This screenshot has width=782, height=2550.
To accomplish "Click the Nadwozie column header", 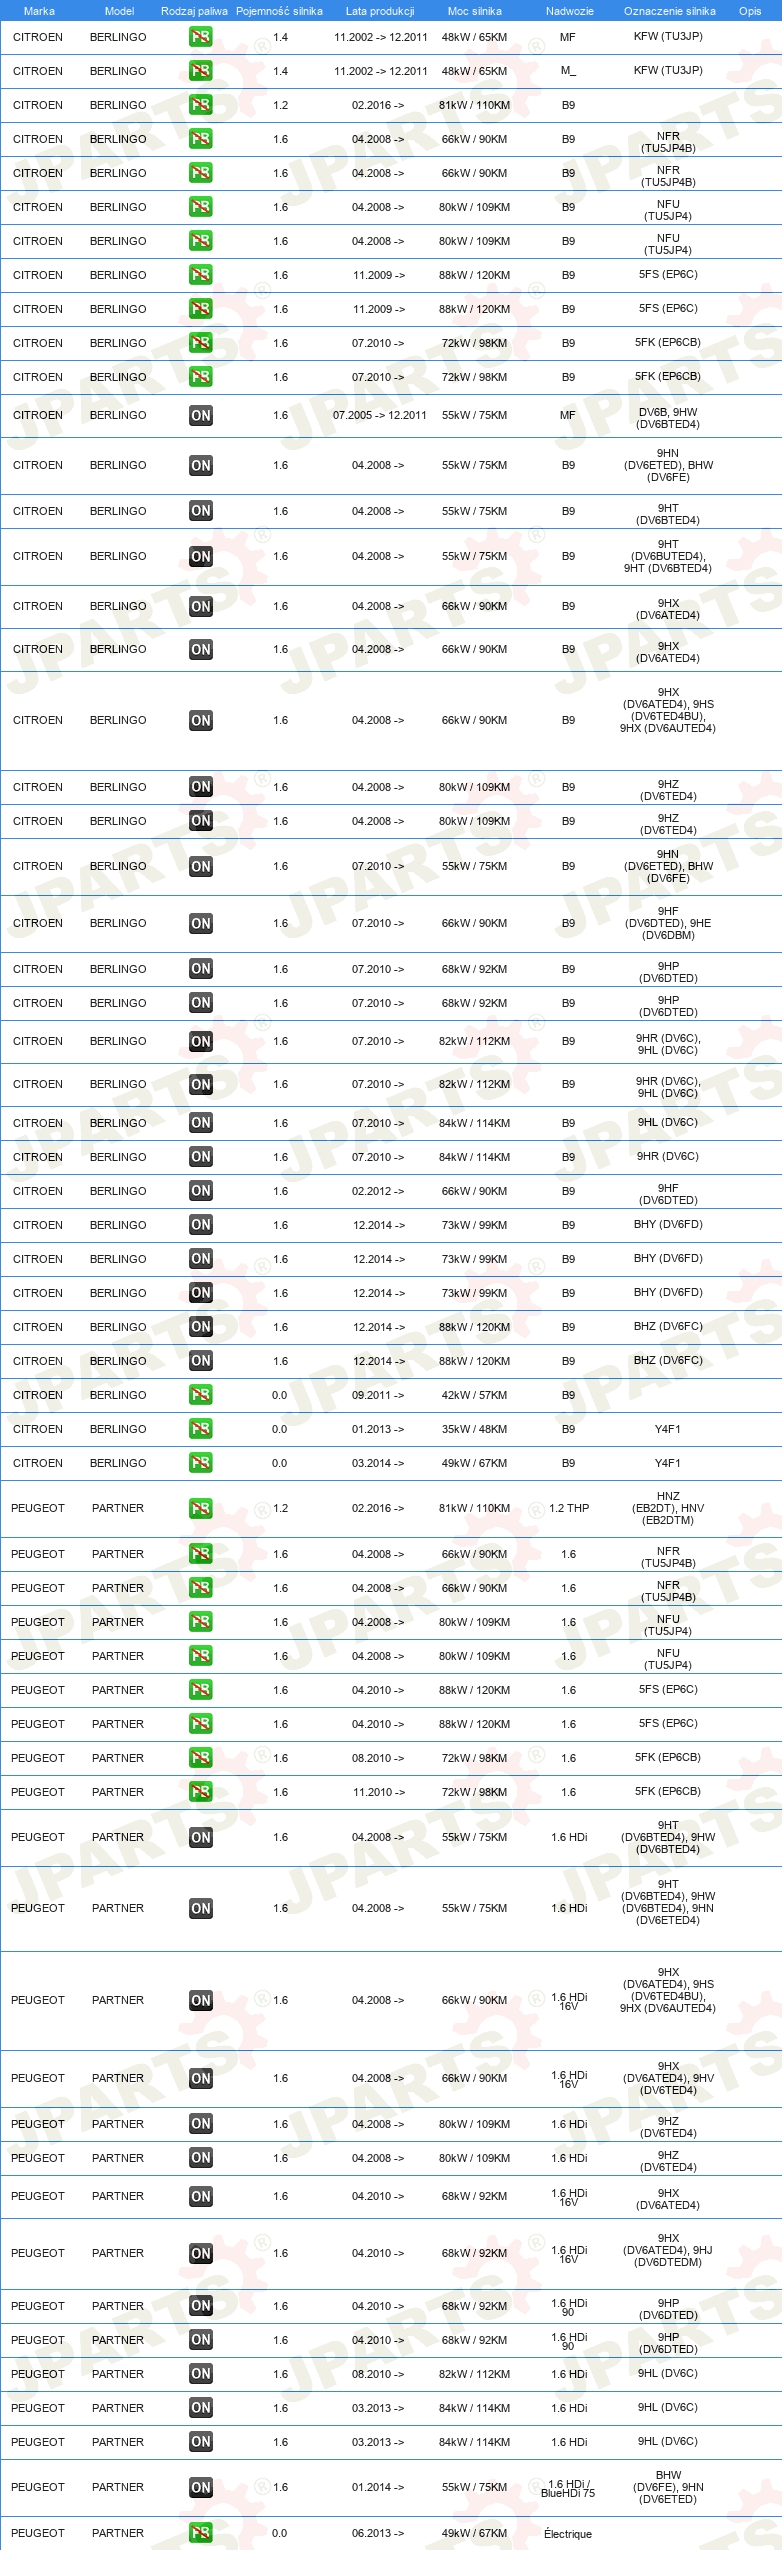I will [569, 11].
